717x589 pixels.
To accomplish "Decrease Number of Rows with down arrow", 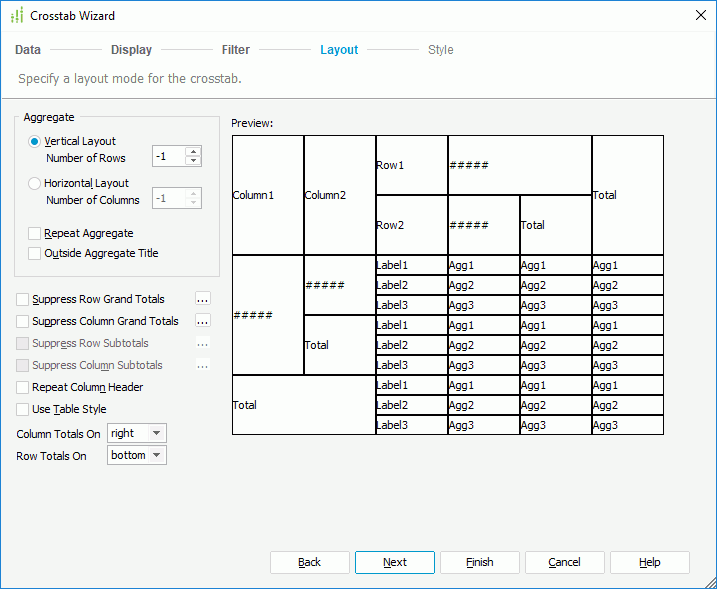I will coord(193,161).
